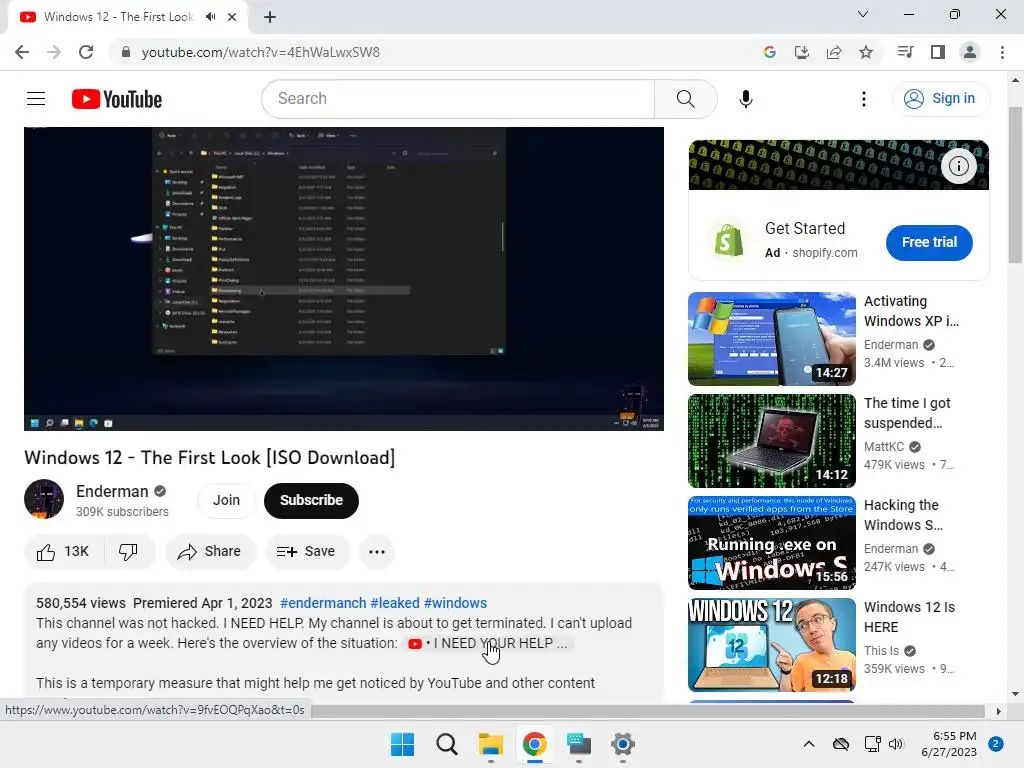Toggle Chrome side panel
1024x768 pixels.
click(937, 52)
